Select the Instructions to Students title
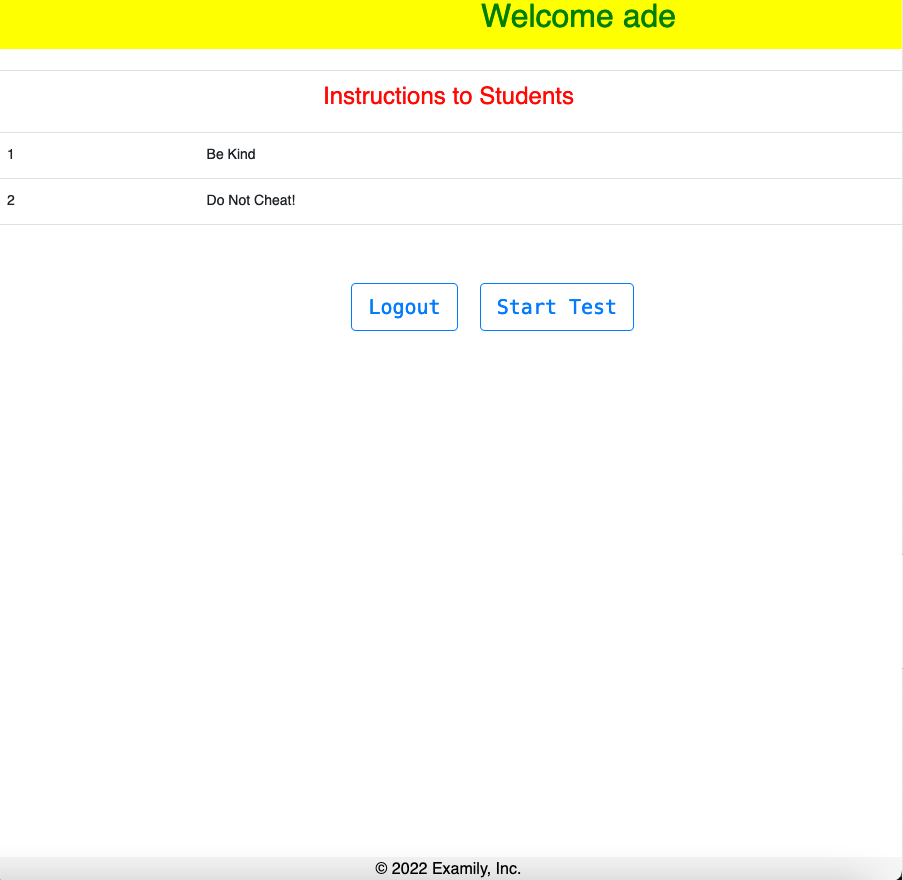This screenshot has width=903, height=880. pyautogui.click(x=448, y=96)
